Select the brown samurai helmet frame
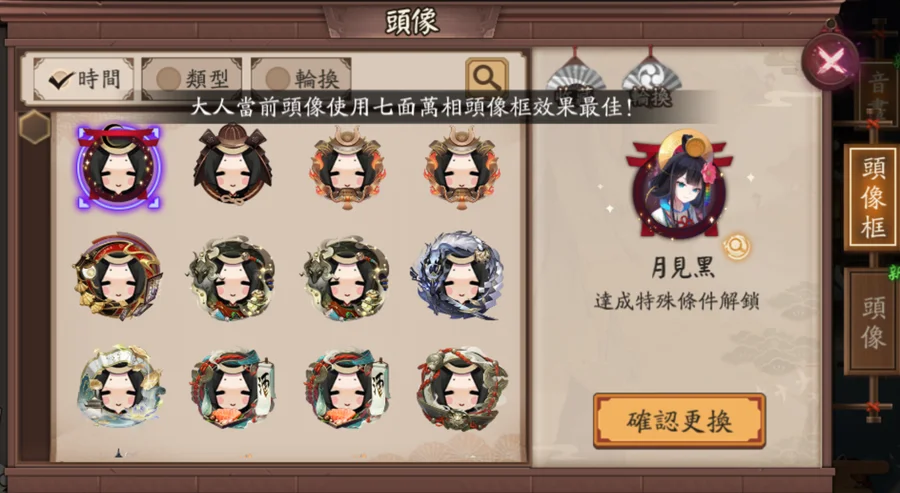Image resolution: width=900 pixels, height=493 pixels. (x=232, y=164)
